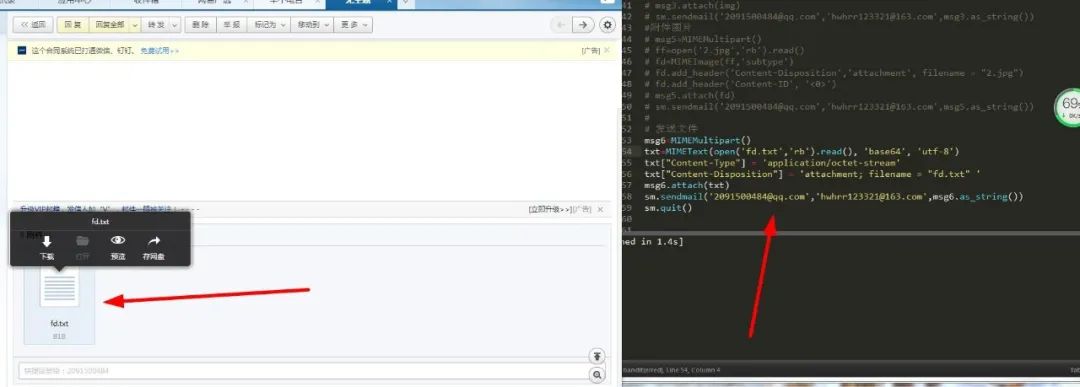The height and width of the screenshot is (387, 1080).
Task: Open the 更多 more options dropdown
Action: pos(353,25)
